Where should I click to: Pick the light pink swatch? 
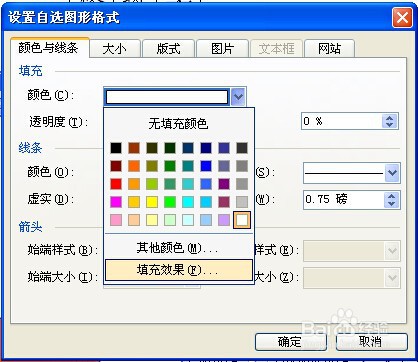coord(116,220)
